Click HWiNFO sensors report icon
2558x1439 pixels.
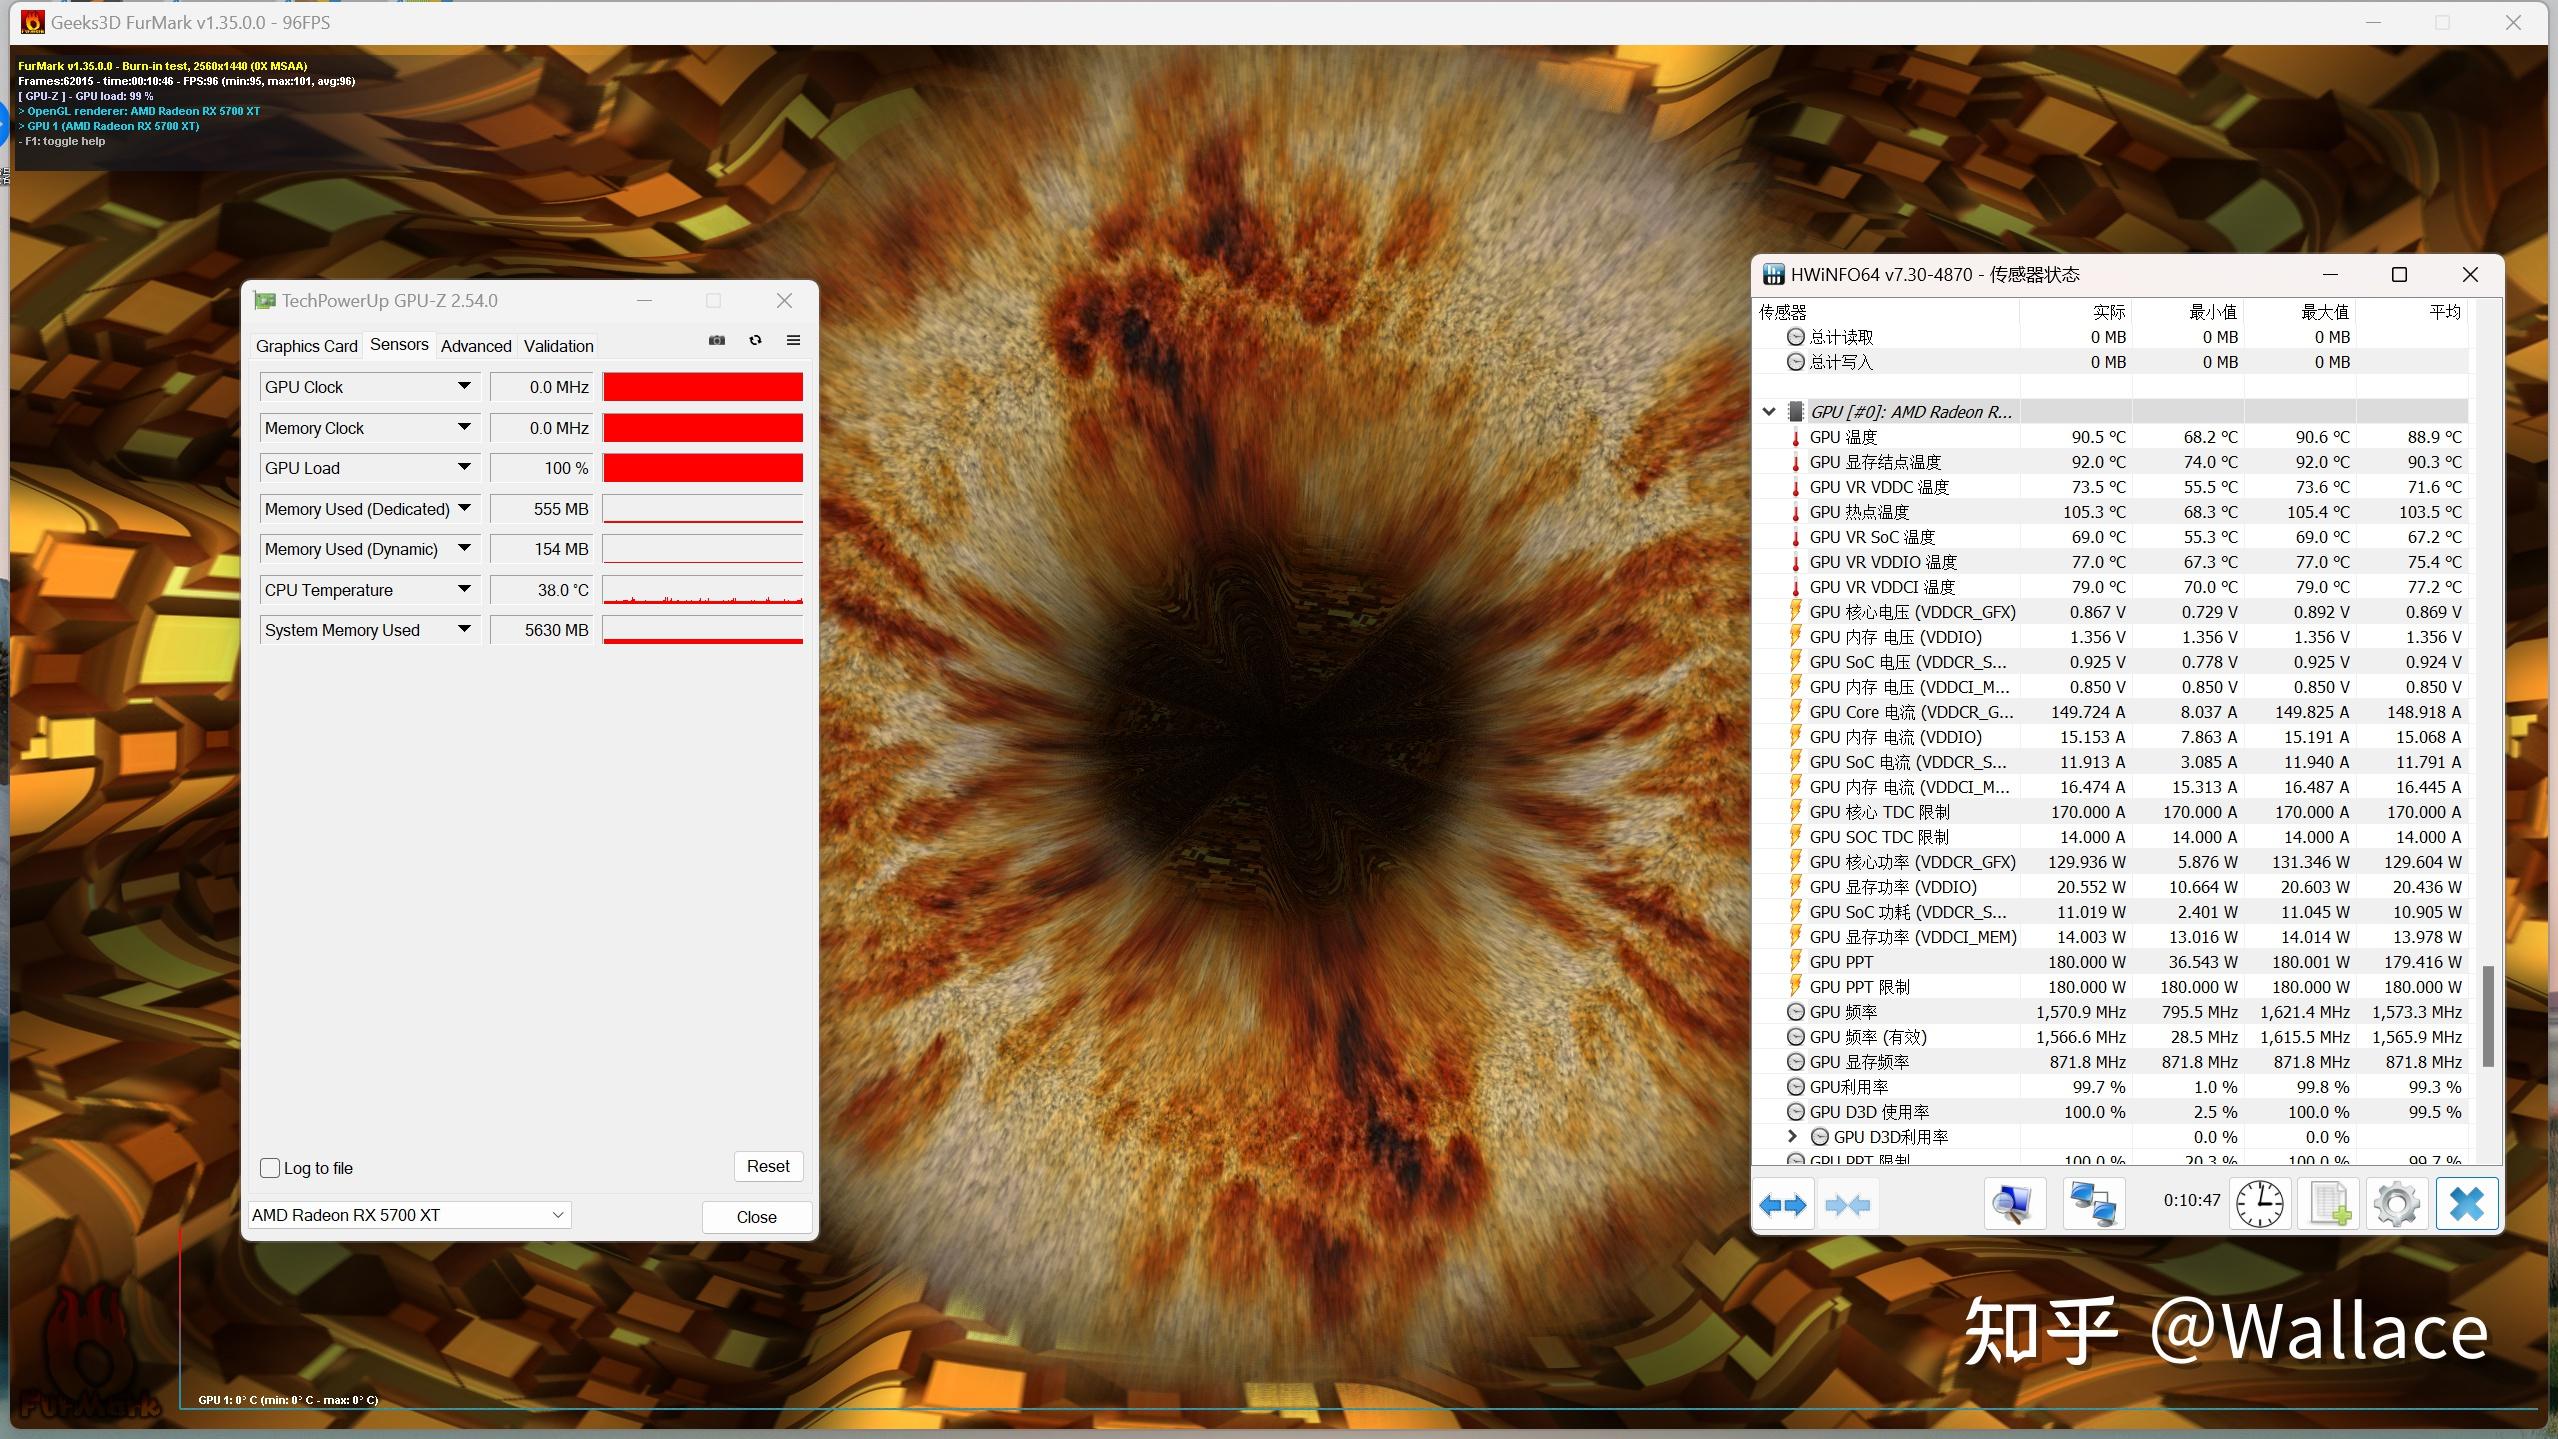(x=2330, y=1204)
